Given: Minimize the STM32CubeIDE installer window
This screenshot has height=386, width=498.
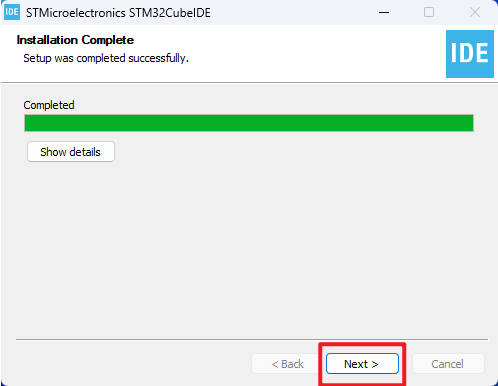Looking at the screenshot, I should click(384, 13).
